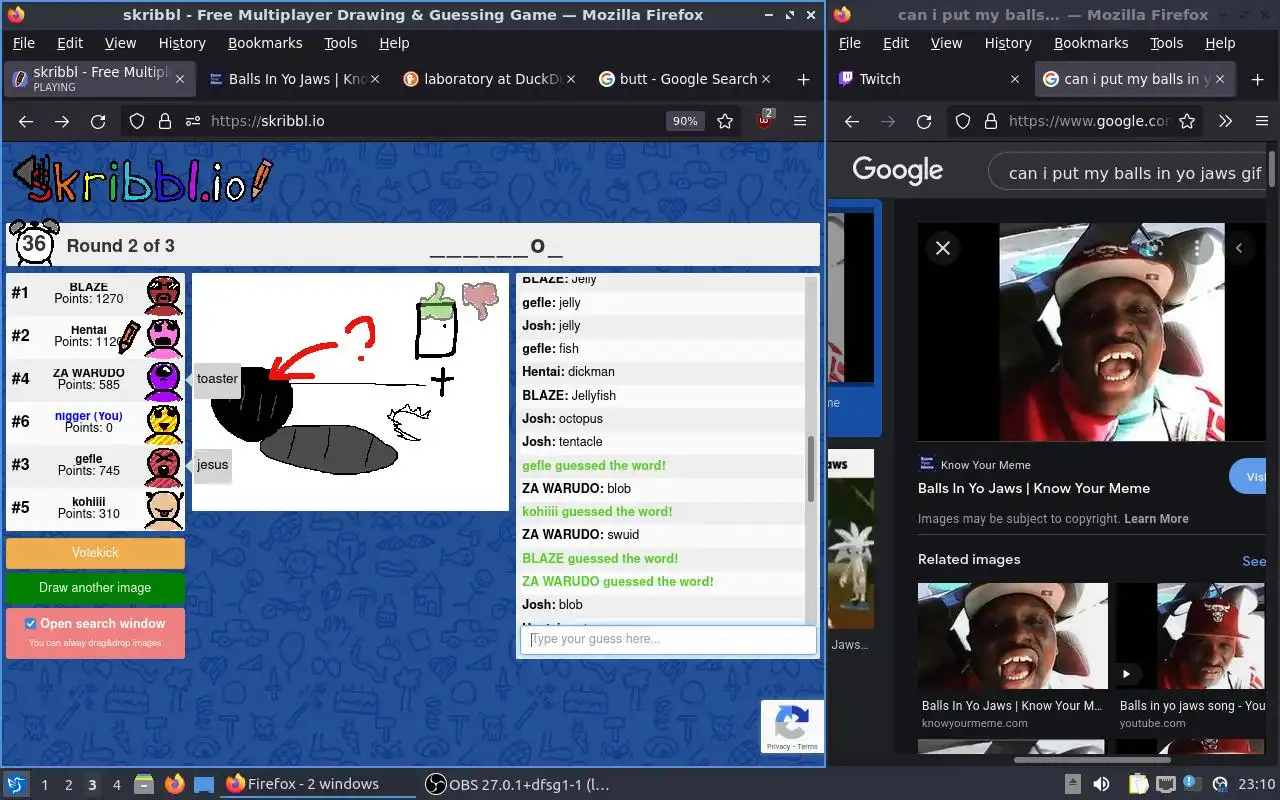Open a new tab in the Google window
The height and width of the screenshot is (800, 1280).
pos(1257,79)
